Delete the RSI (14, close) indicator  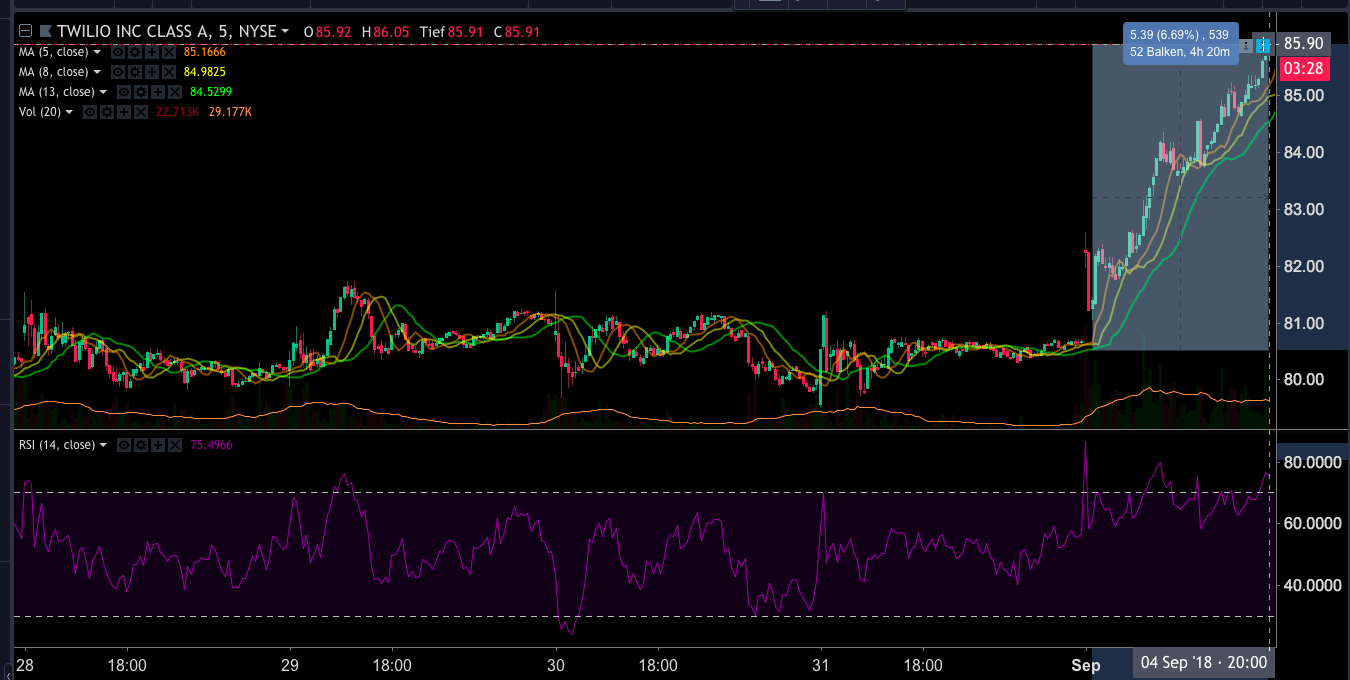176,445
